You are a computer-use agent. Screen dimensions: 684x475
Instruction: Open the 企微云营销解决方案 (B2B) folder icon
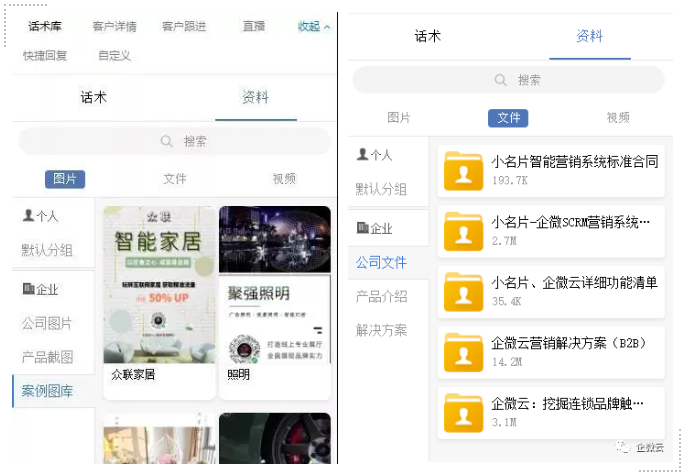point(463,352)
